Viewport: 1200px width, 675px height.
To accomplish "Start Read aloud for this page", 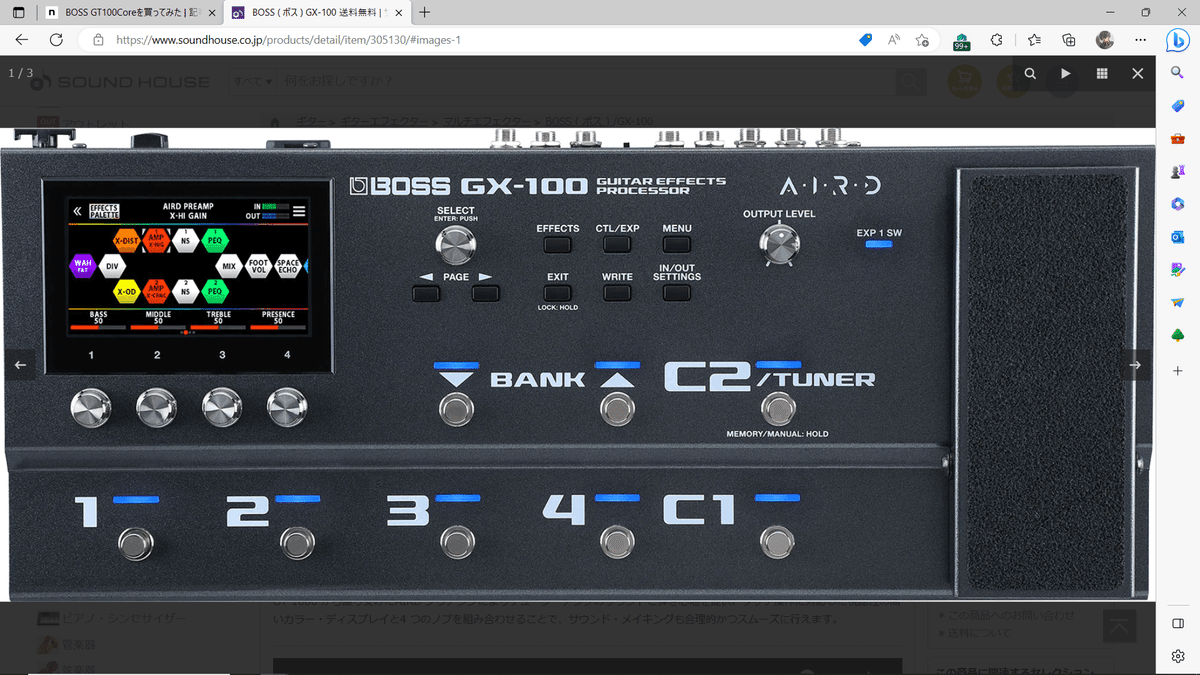I will click(x=893, y=40).
